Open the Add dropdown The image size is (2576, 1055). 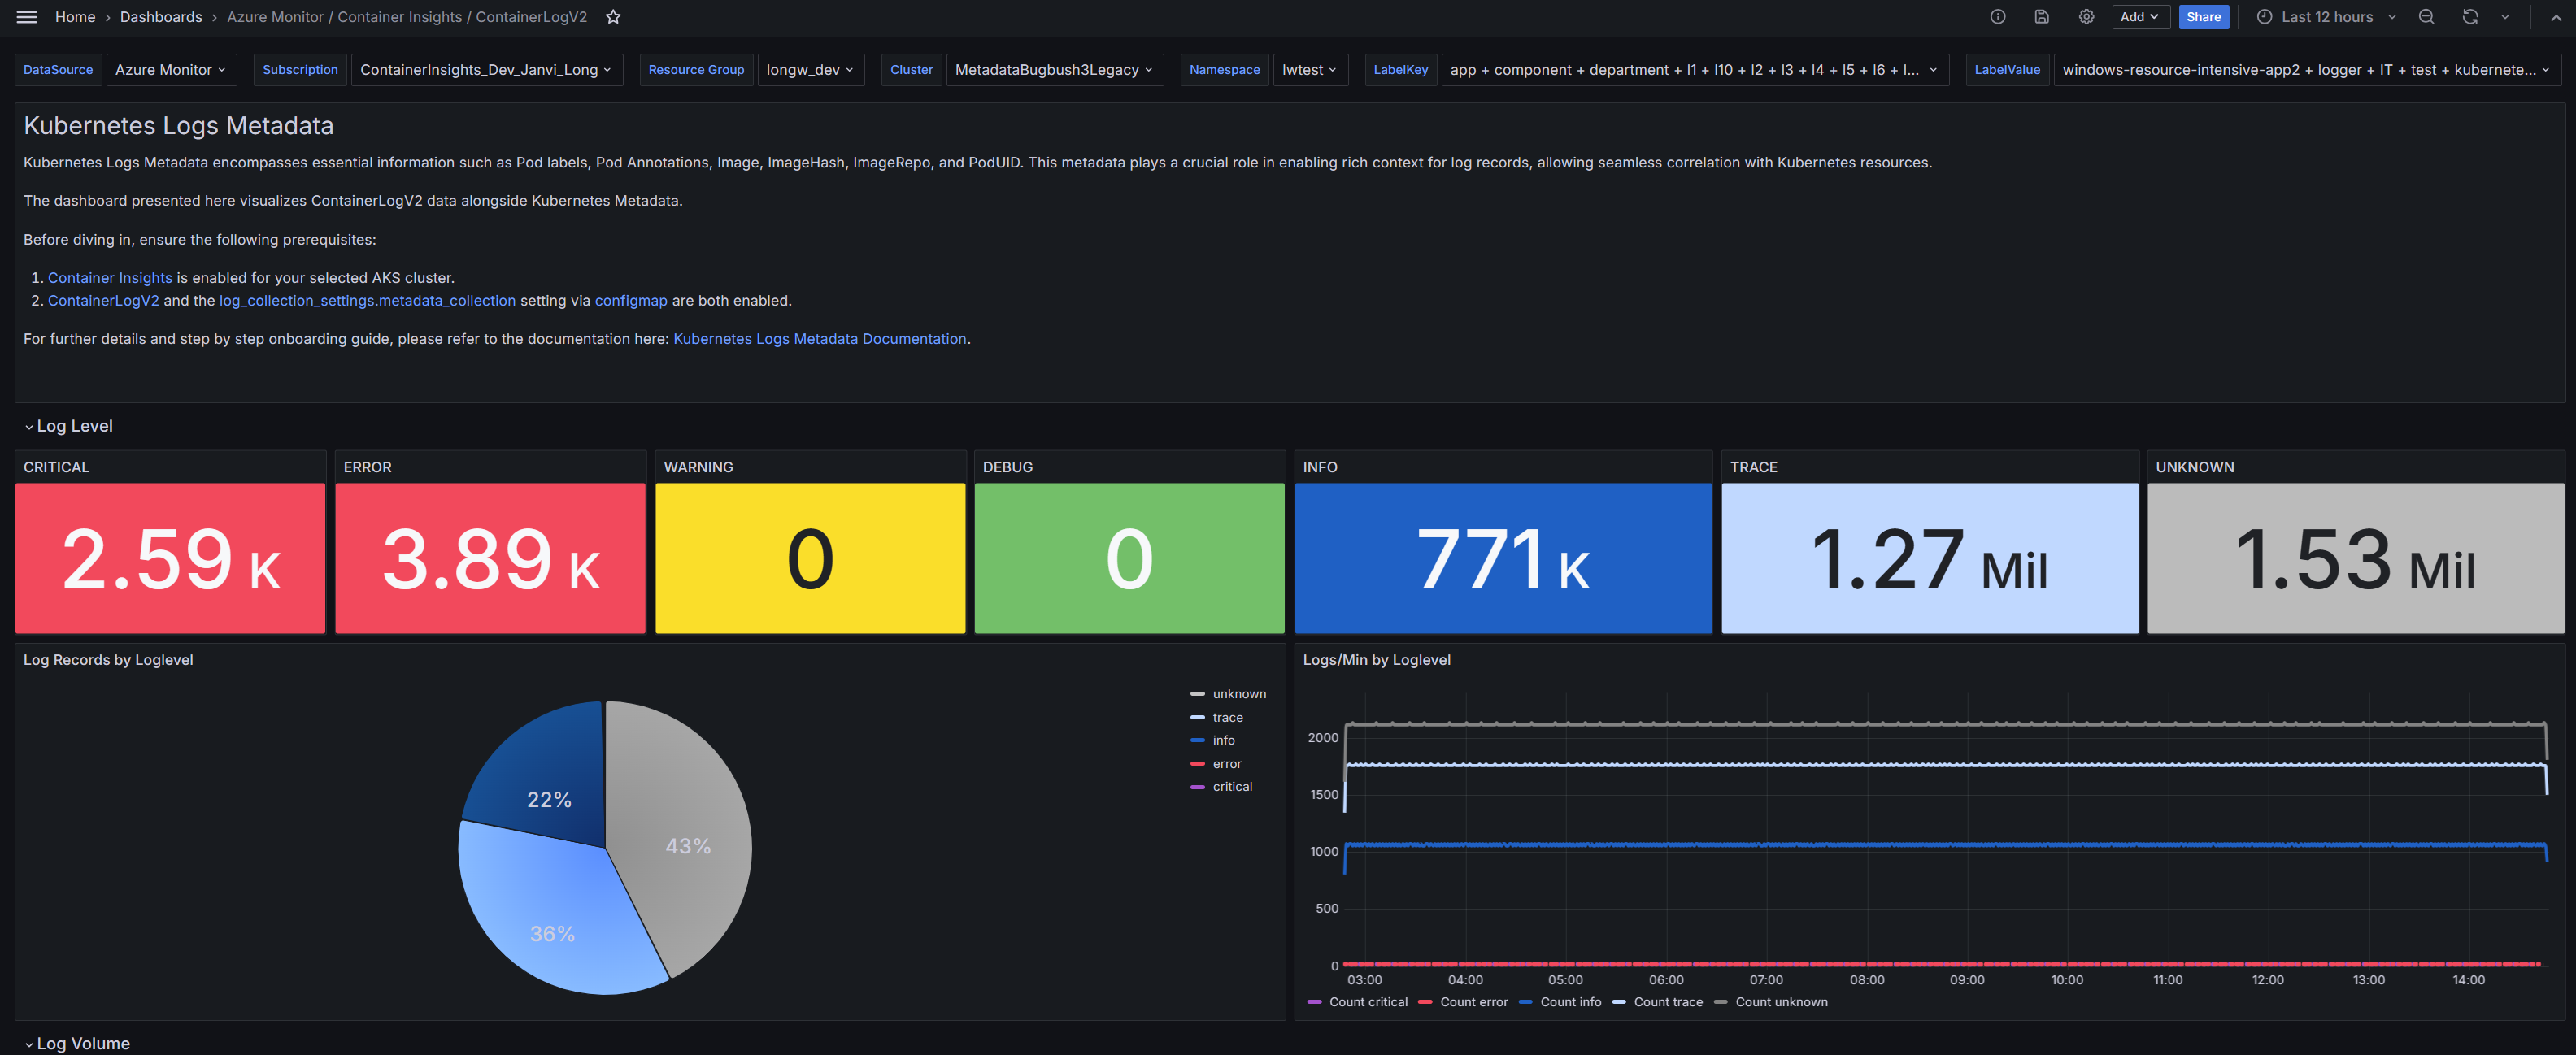[x=2140, y=16]
